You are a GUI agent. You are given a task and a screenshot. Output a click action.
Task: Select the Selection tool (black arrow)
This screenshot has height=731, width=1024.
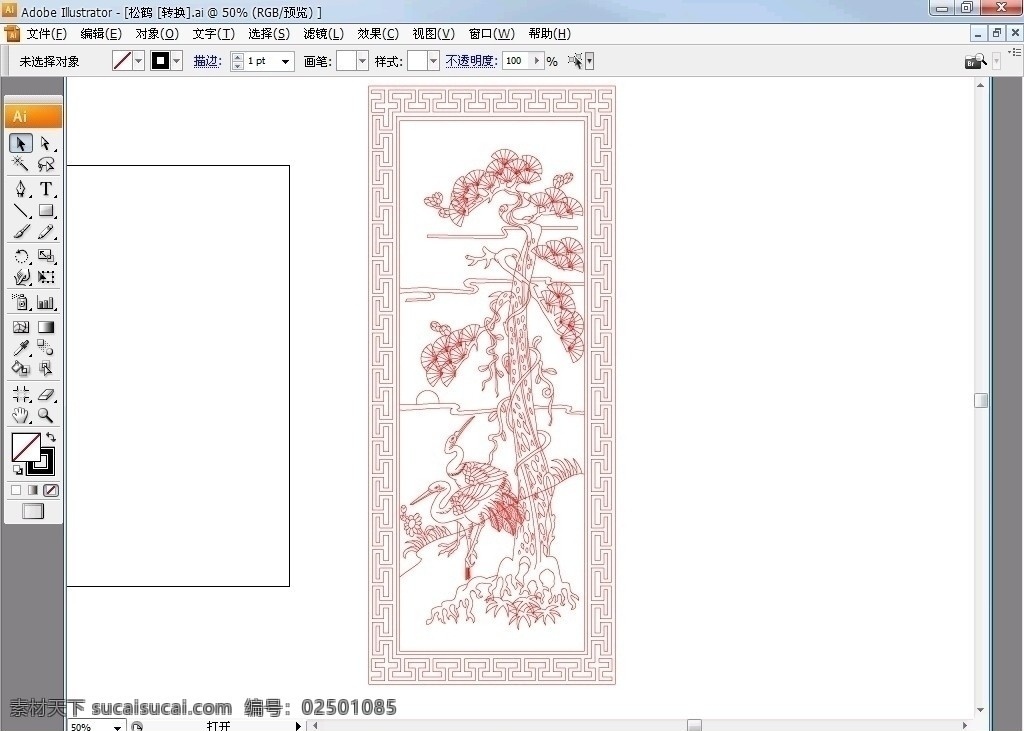(20, 143)
